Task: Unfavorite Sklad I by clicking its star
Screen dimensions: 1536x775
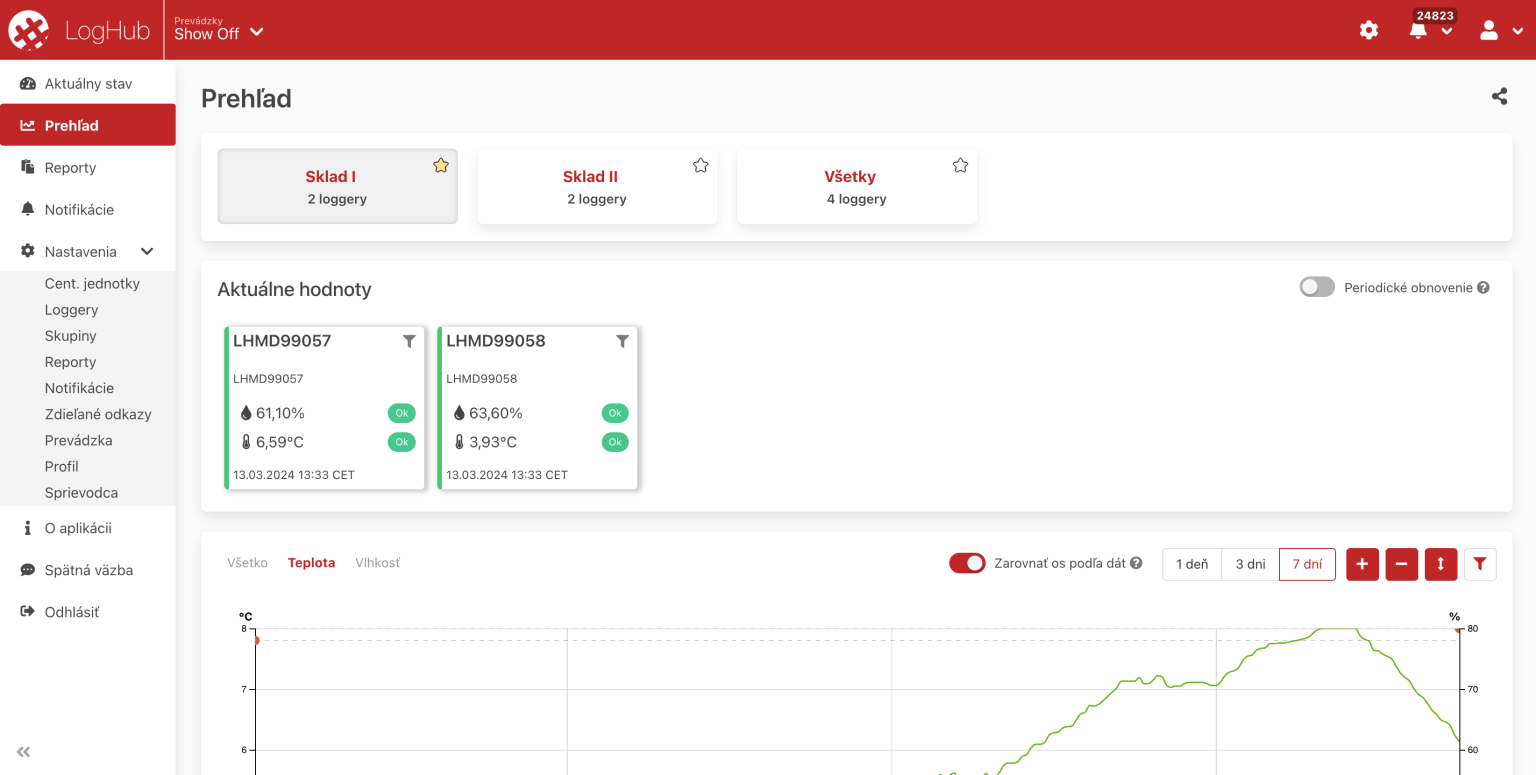Action: click(441, 165)
